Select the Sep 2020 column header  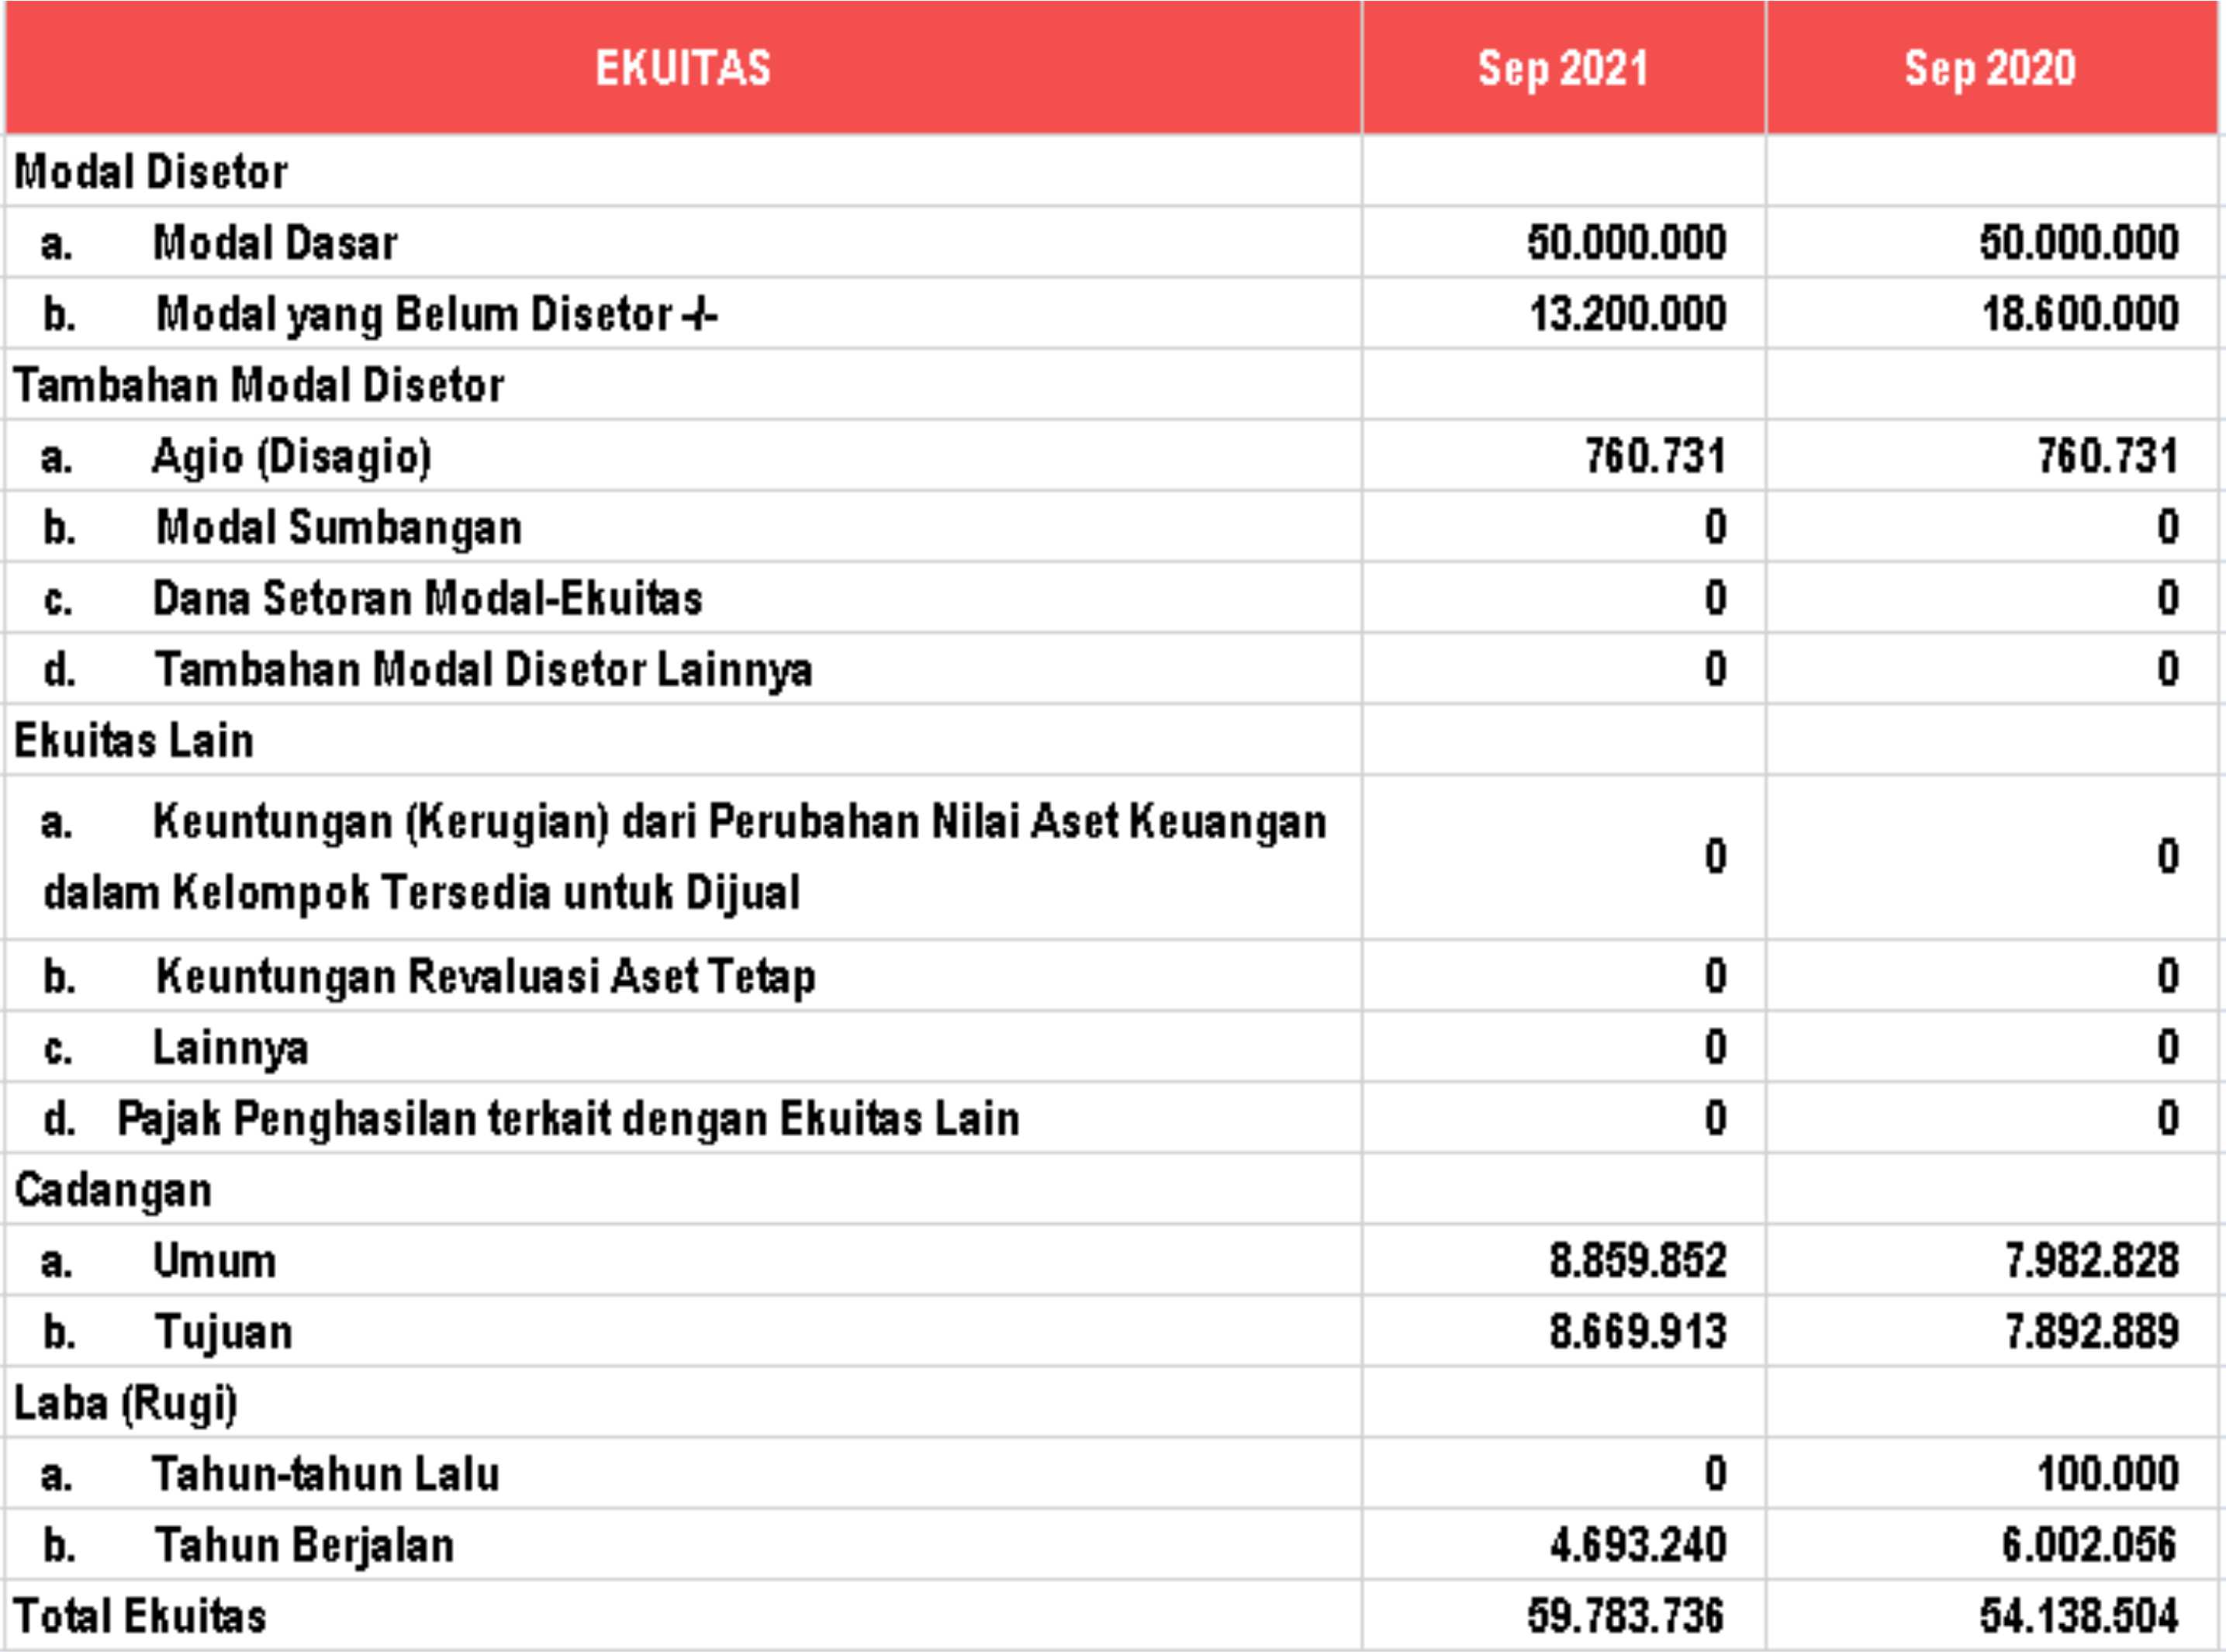tap(1990, 68)
